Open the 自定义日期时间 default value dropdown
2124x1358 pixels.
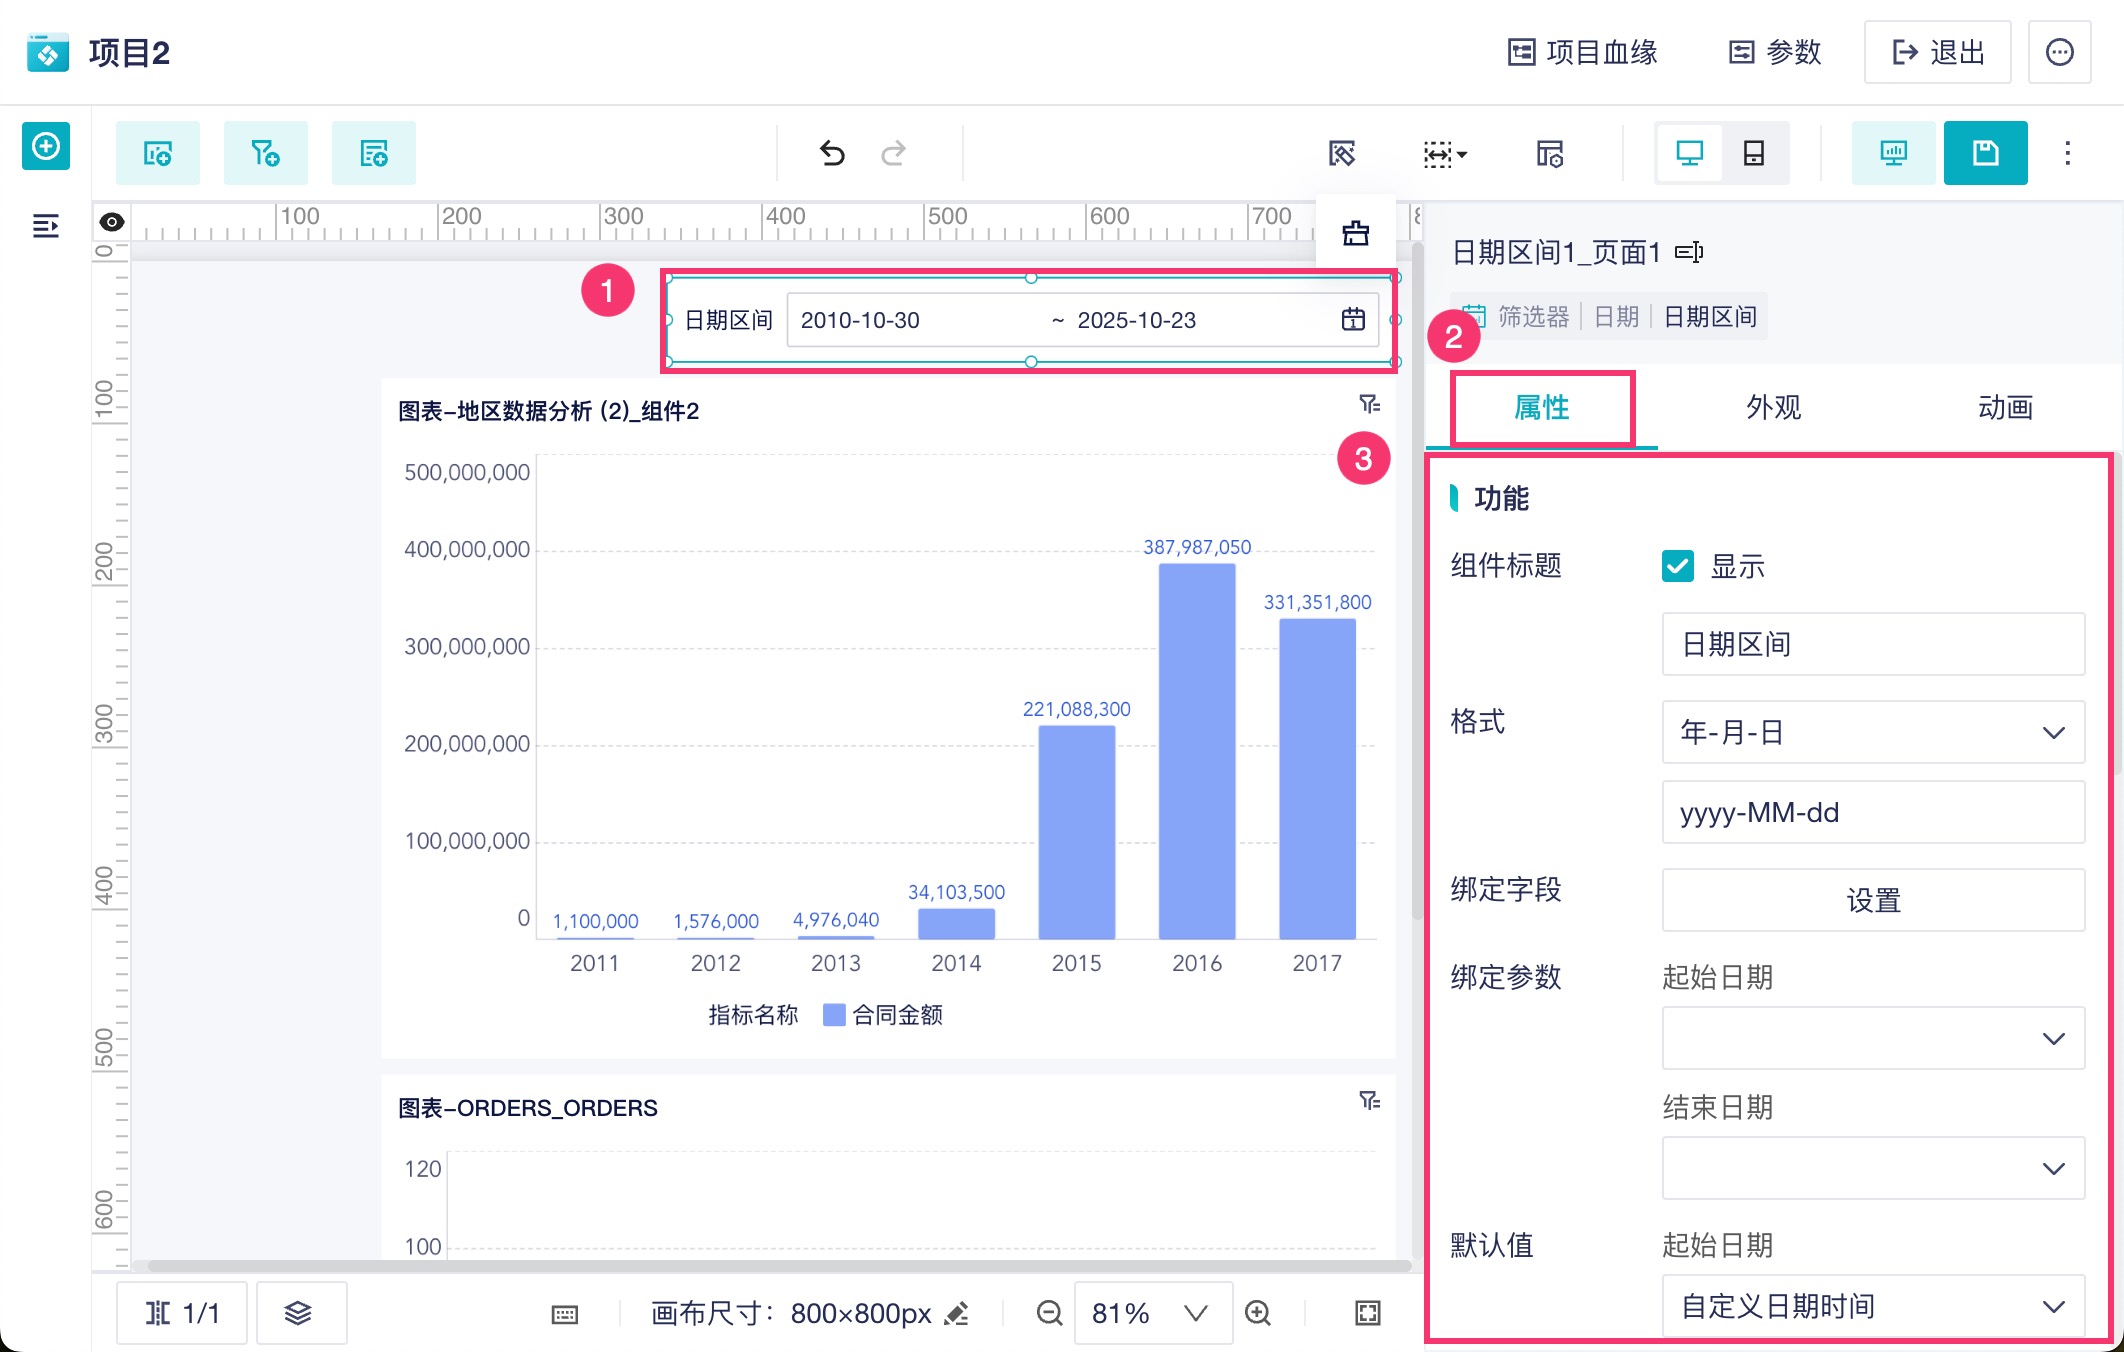click(x=1872, y=1306)
